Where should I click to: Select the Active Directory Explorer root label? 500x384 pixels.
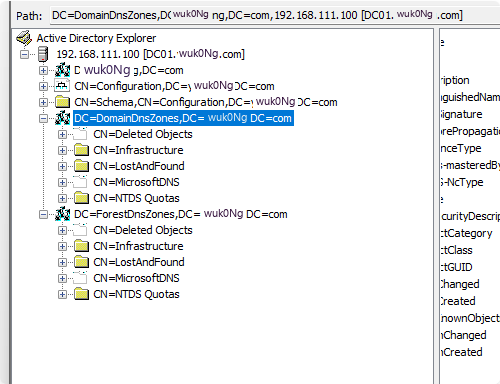click(x=96, y=38)
